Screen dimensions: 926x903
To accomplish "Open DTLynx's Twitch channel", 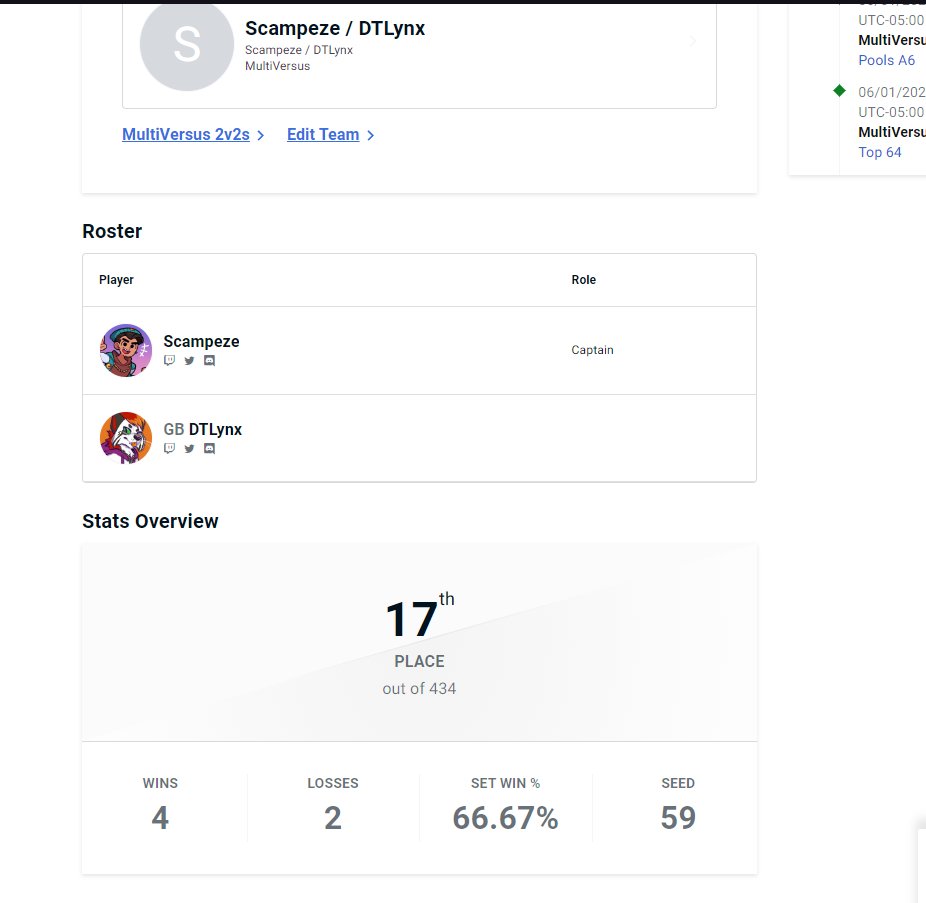I will pyautogui.click(x=169, y=449).
